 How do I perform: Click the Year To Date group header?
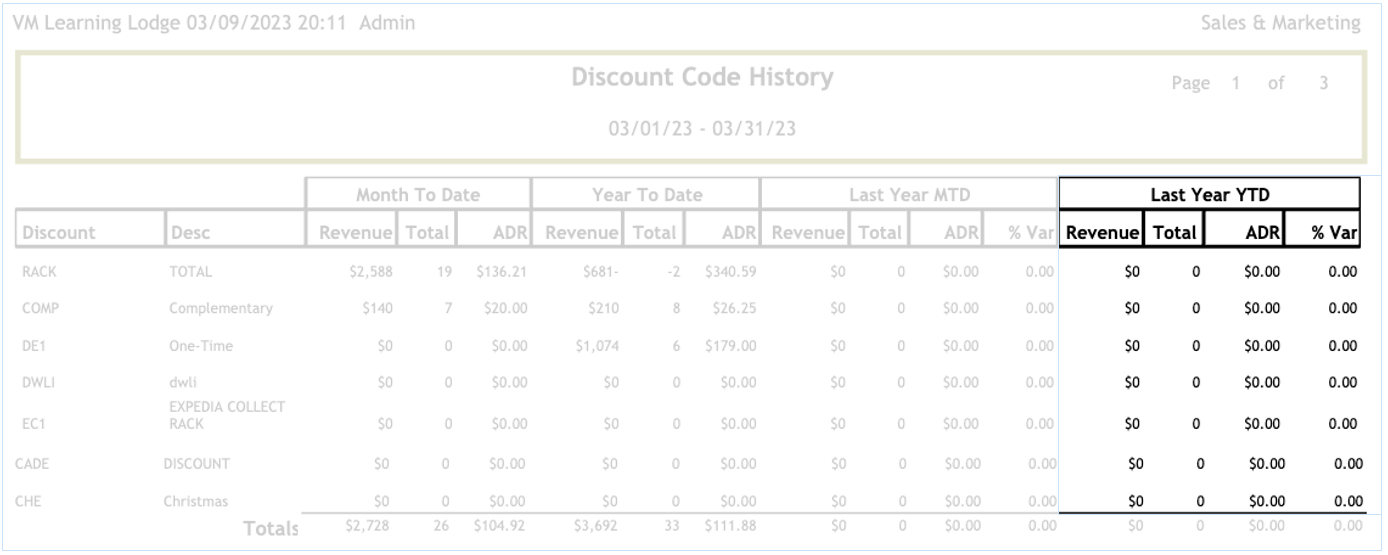click(x=645, y=196)
